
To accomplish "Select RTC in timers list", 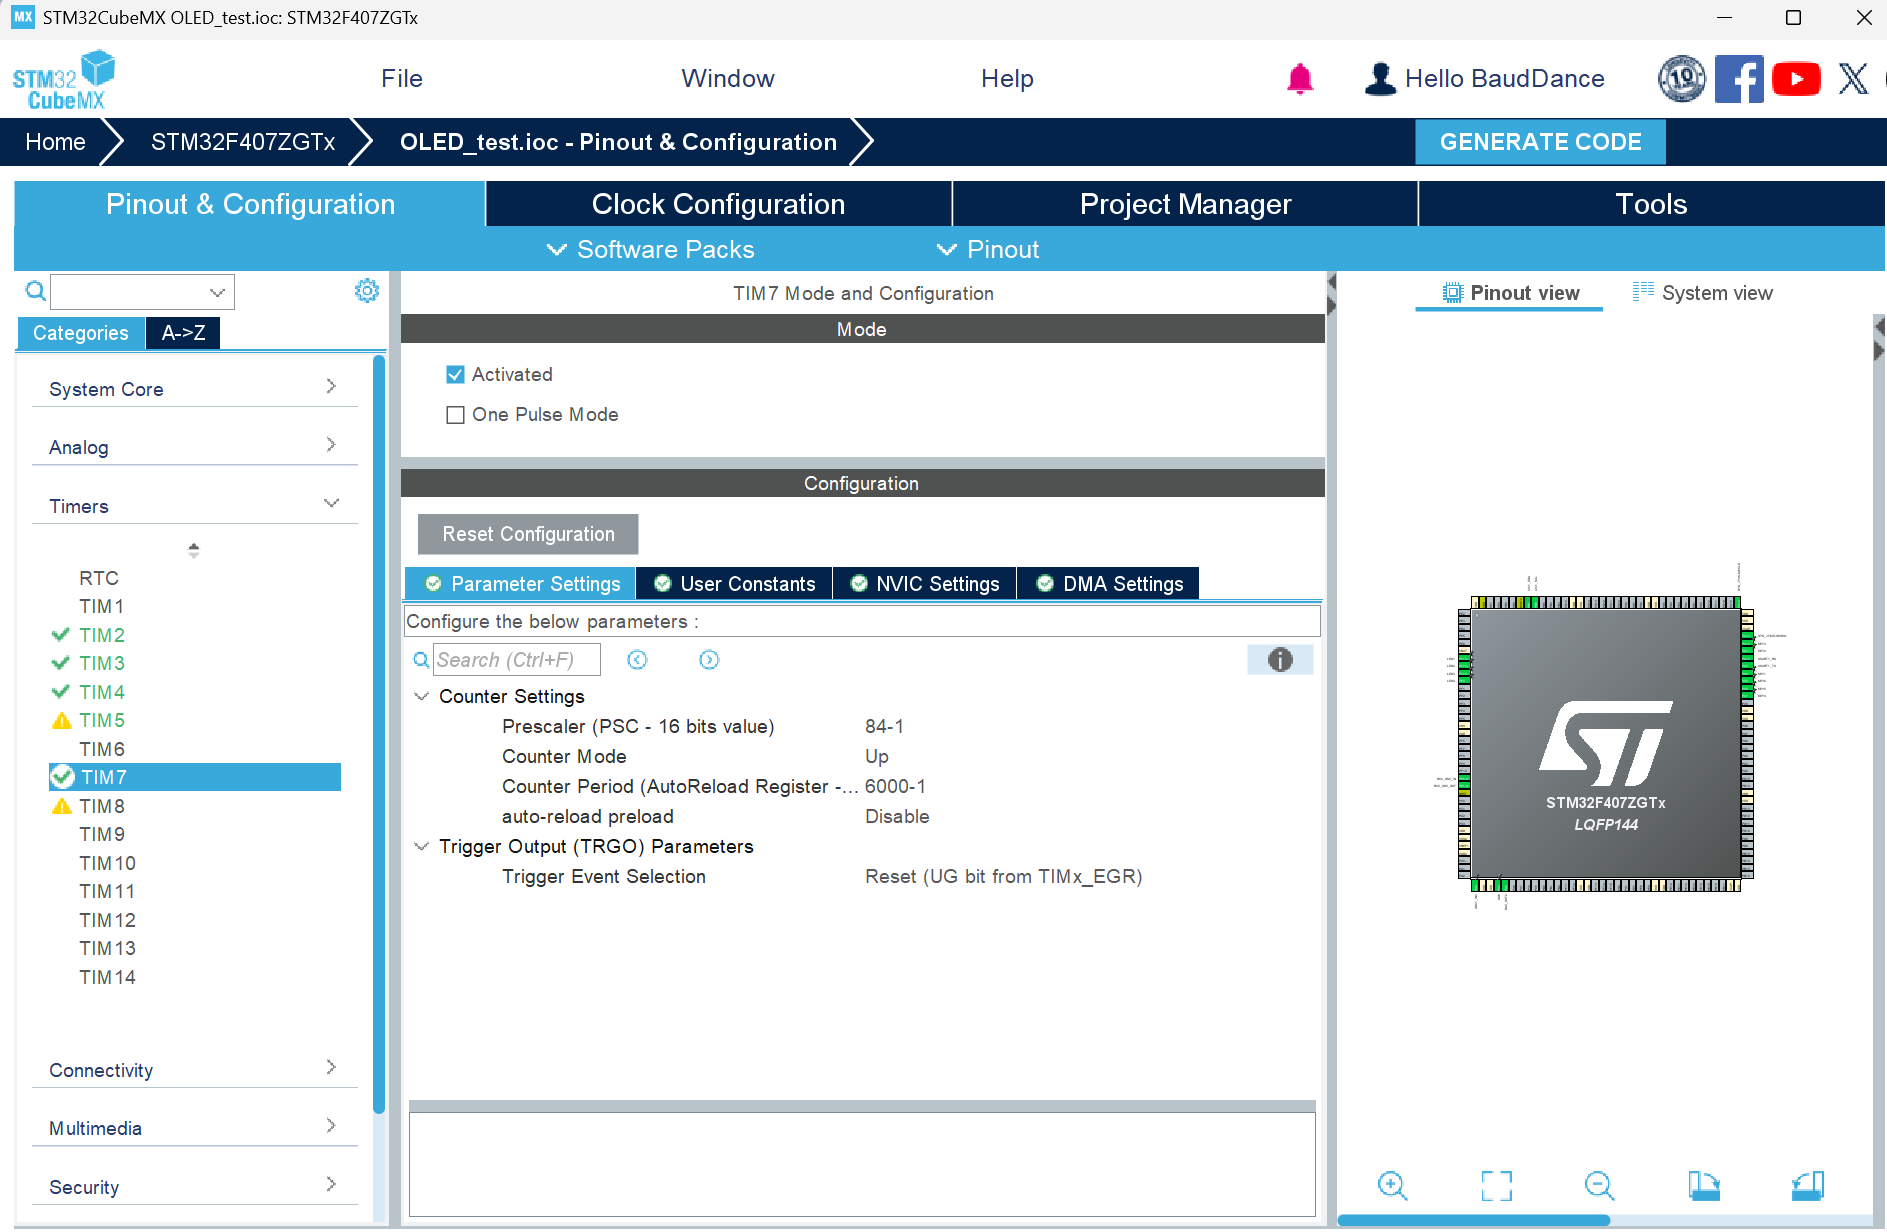I will (99, 577).
